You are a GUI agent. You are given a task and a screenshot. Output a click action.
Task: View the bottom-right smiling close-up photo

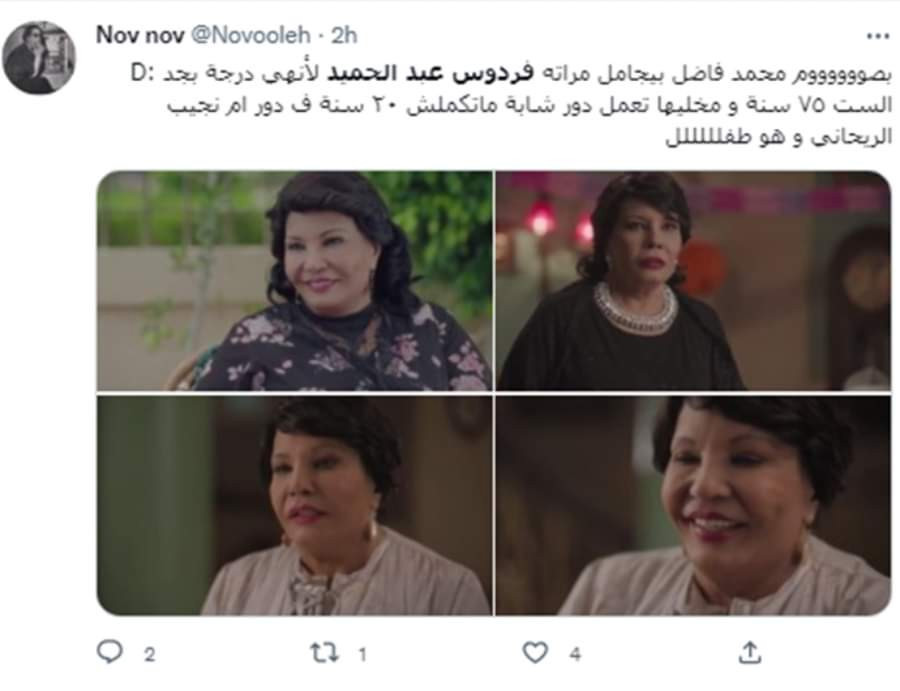(x=693, y=506)
